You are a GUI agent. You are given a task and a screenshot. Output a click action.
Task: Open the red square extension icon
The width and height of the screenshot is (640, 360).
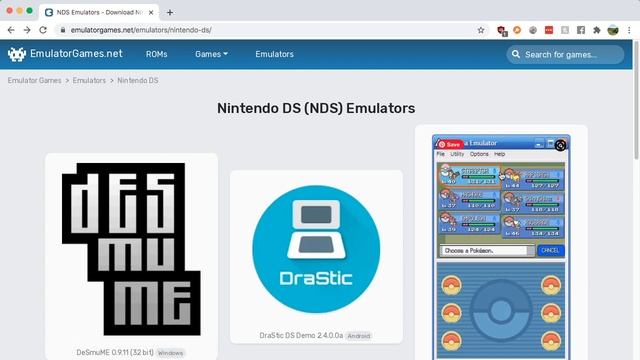click(x=549, y=30)
